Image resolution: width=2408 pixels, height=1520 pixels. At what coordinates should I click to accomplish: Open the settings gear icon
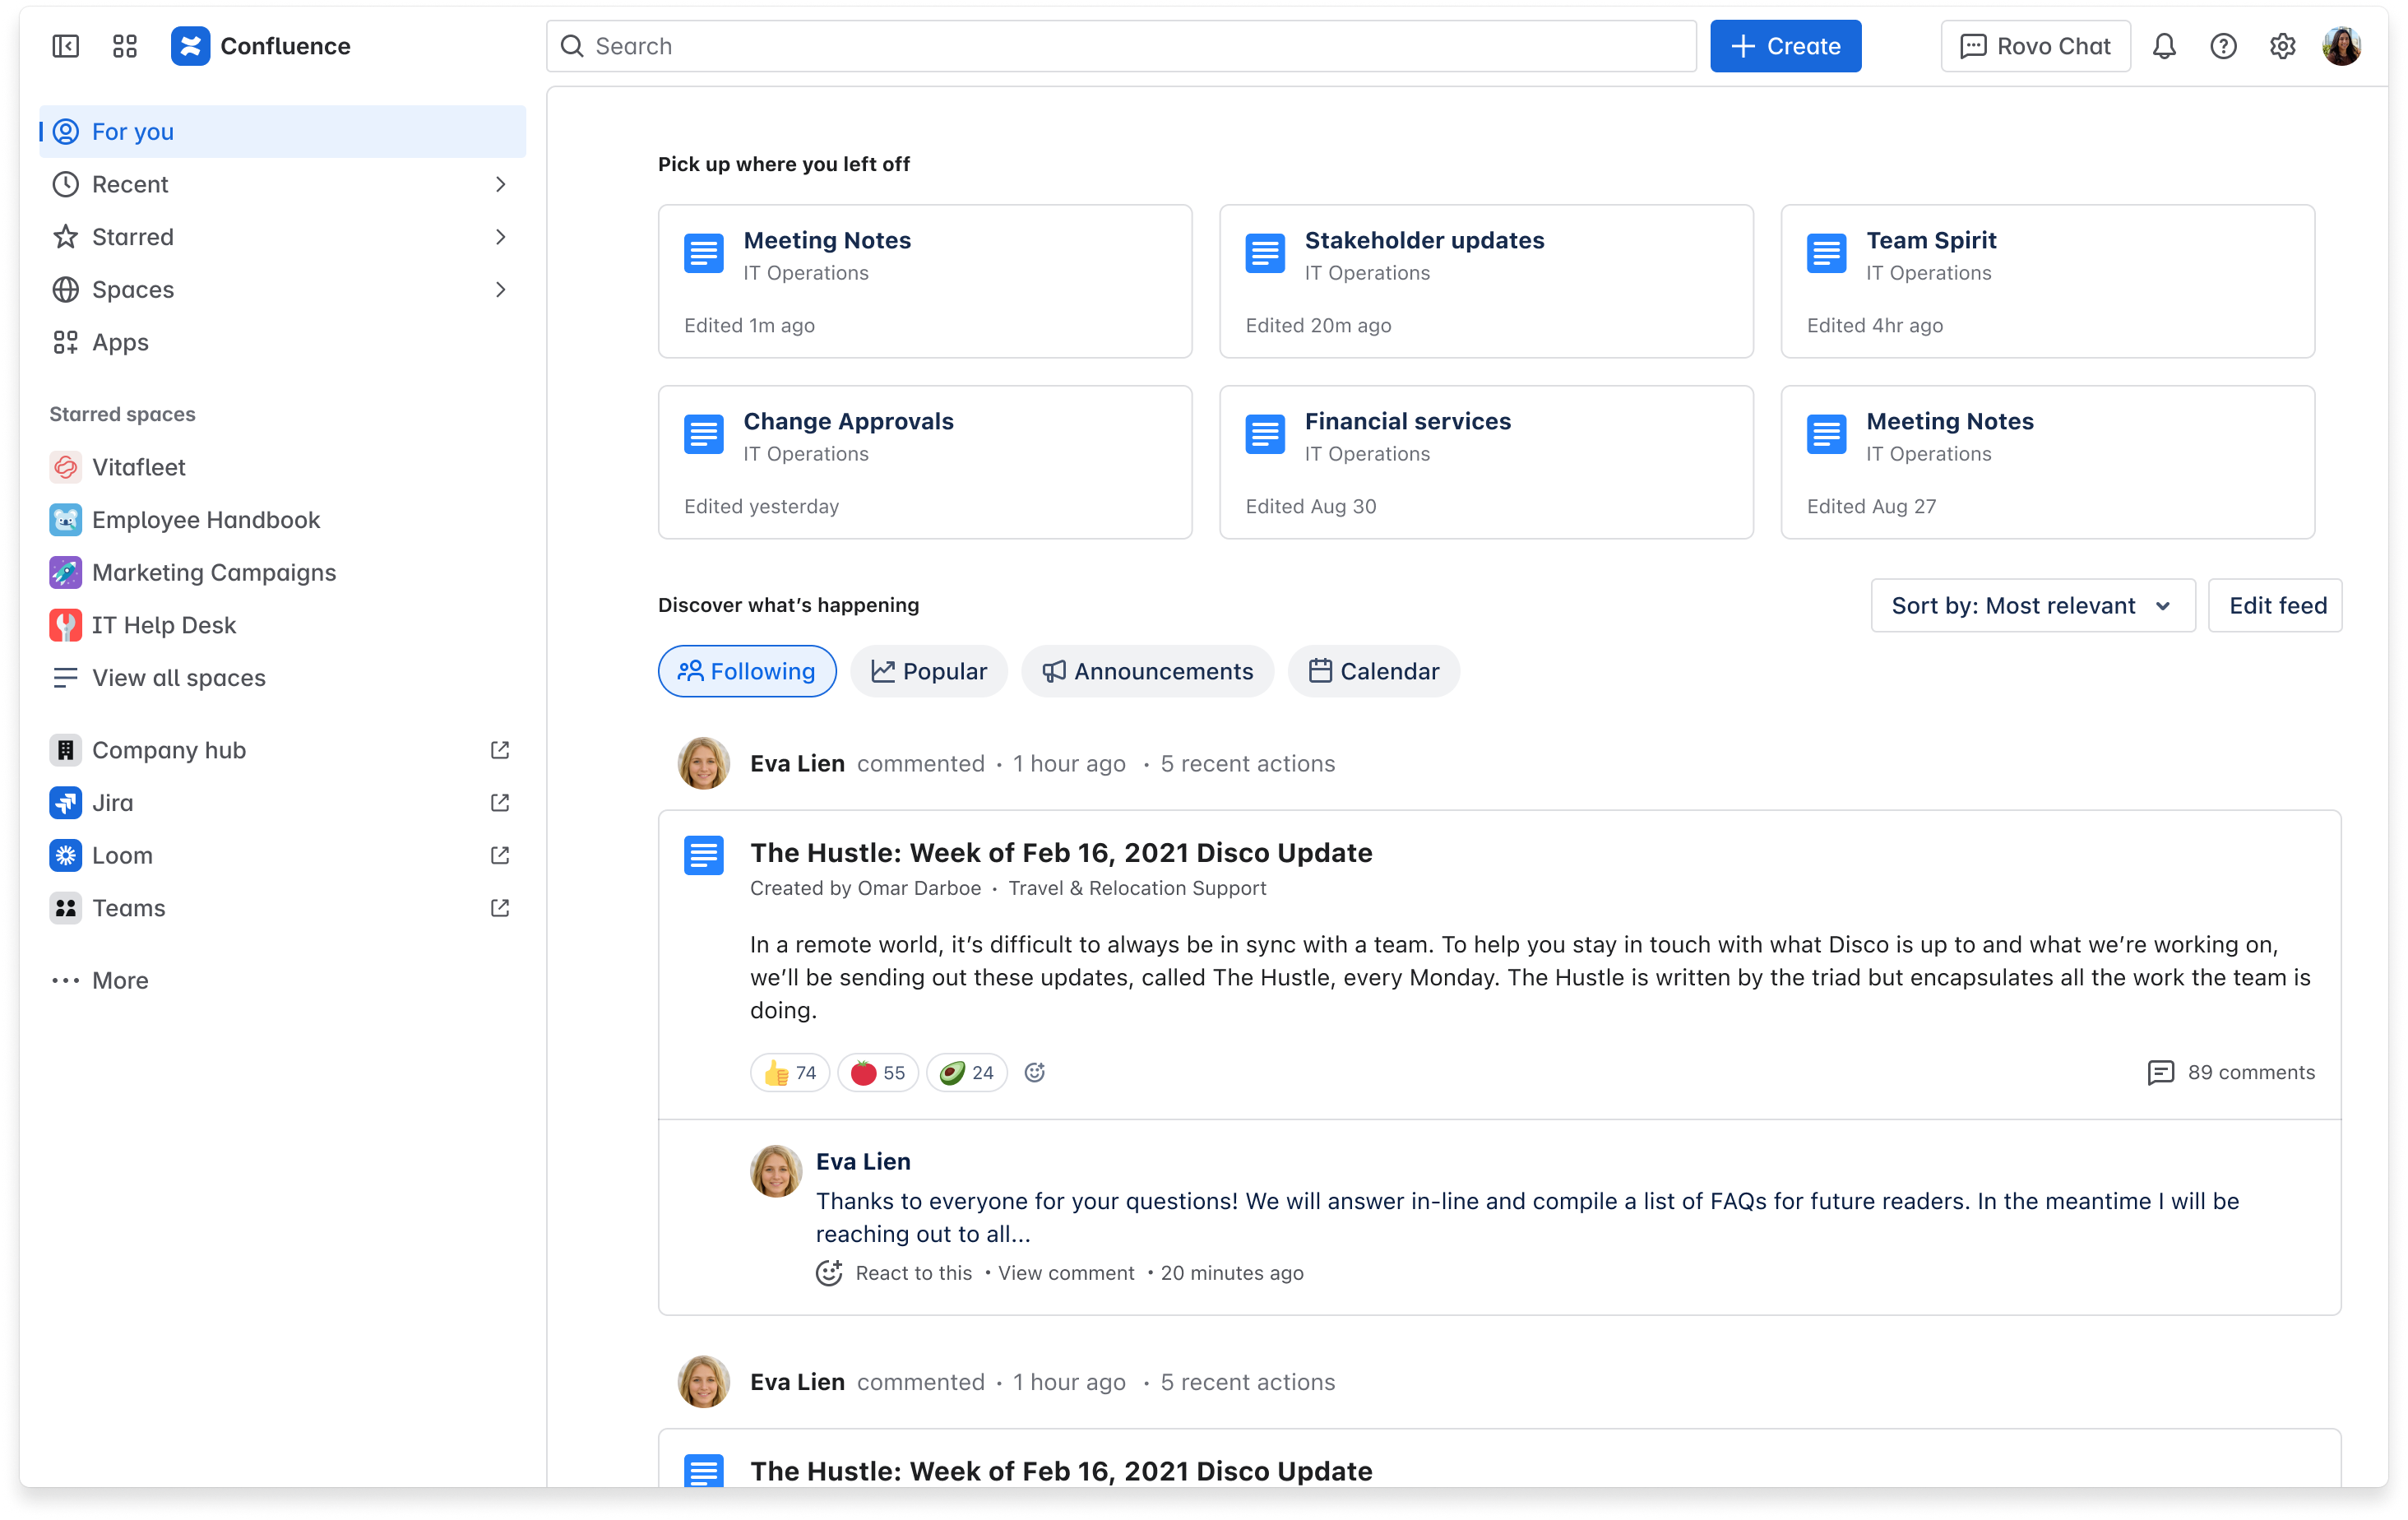pyautogui.click(x=2282, y=46)
